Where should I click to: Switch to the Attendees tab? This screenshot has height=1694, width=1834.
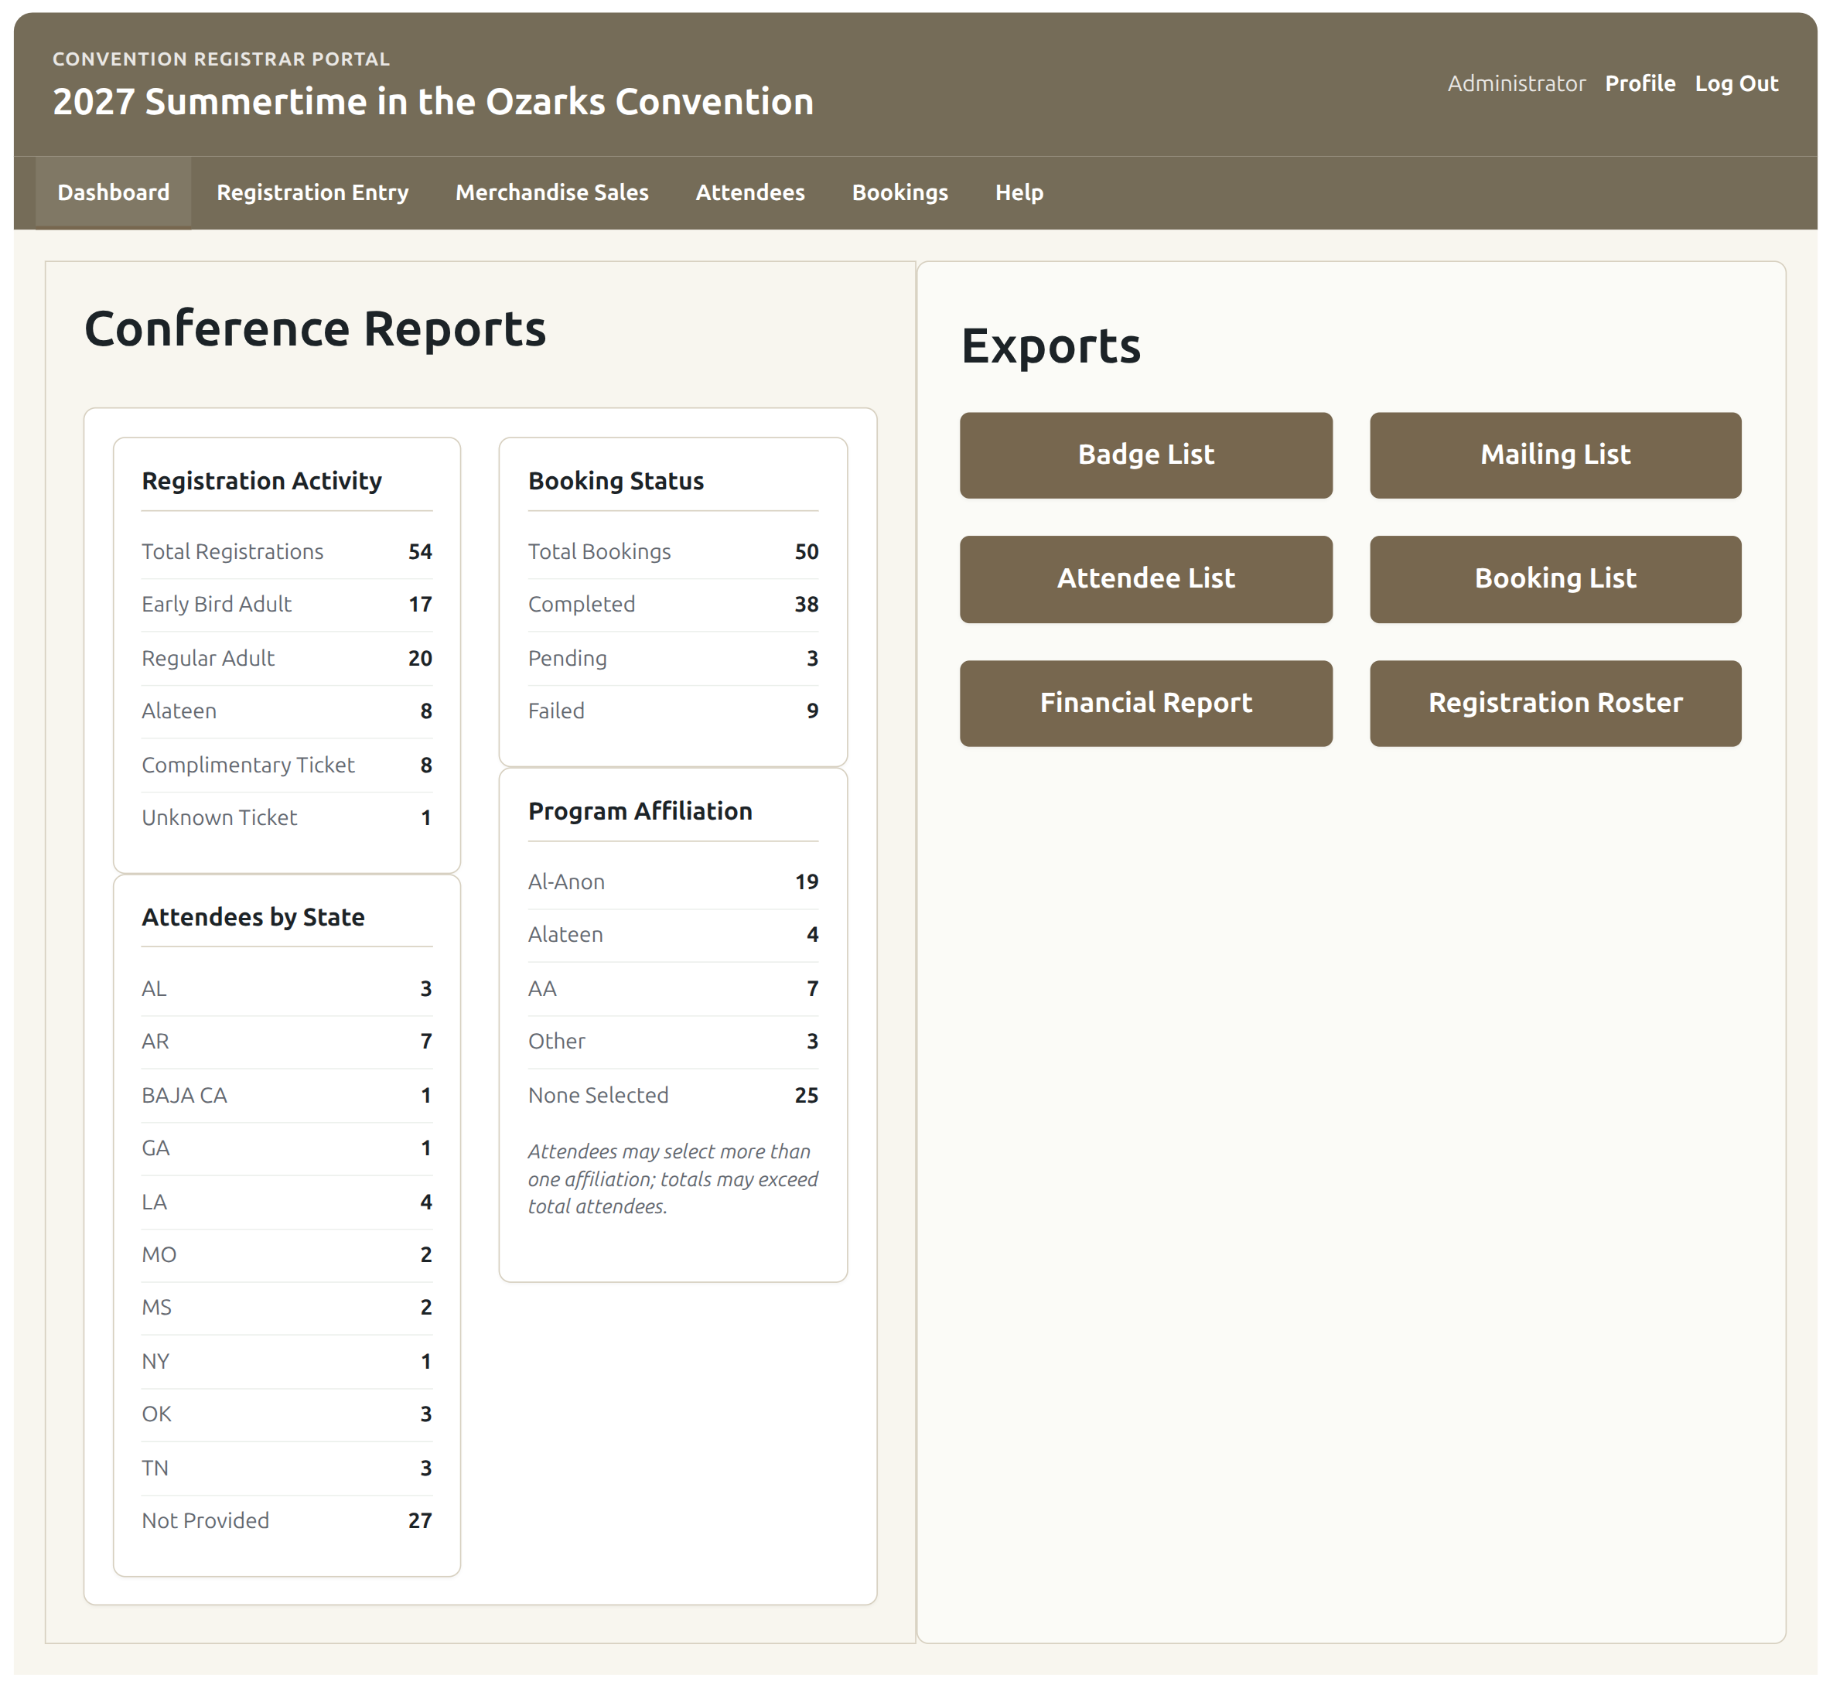[x=750, y=192]
